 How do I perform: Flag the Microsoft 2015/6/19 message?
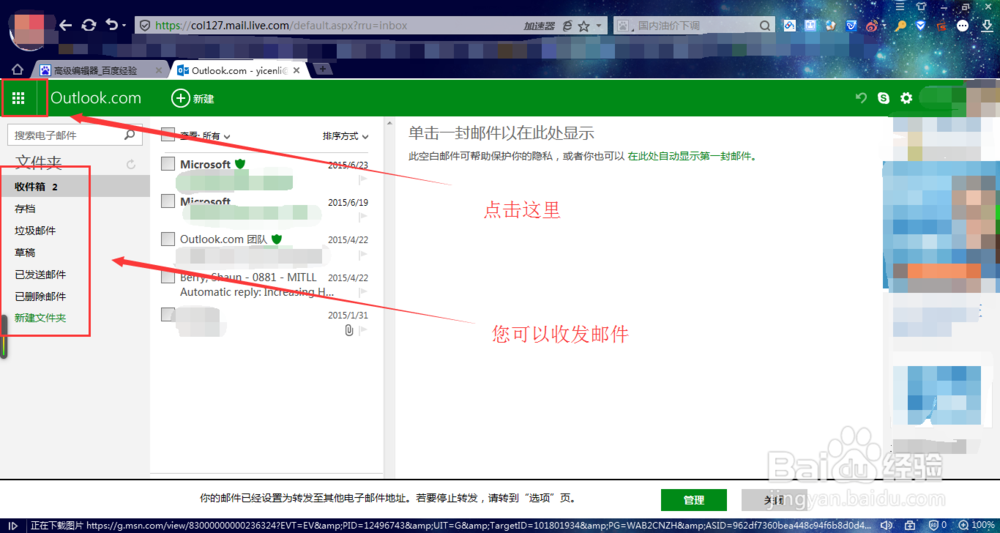coord(364,217)
